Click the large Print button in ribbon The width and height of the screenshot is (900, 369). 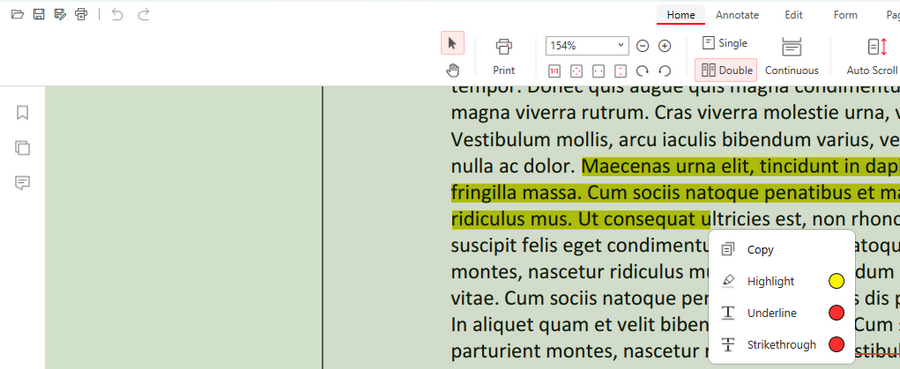(504, 56)
